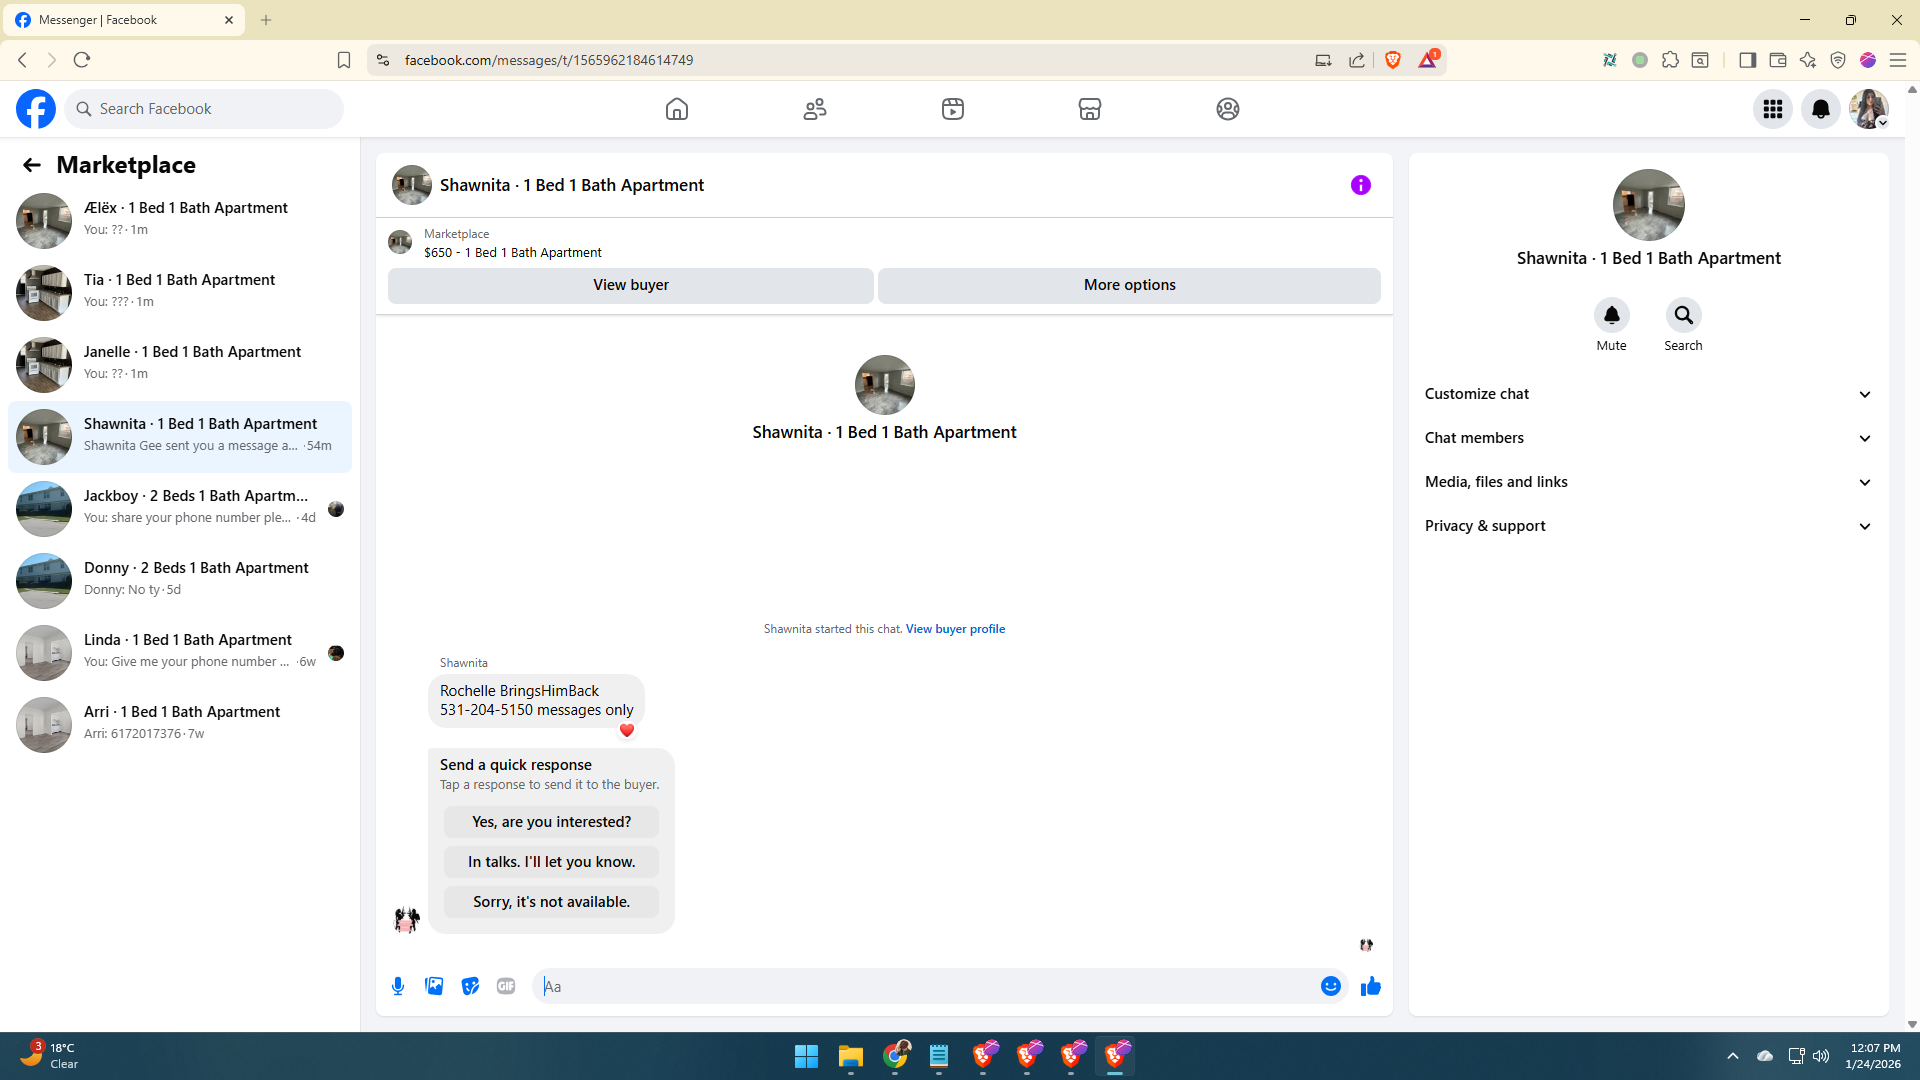Viewport: 1920px width, 1080px height.
Task: Expand Media, files and links
Action: tap(1648, 482)
